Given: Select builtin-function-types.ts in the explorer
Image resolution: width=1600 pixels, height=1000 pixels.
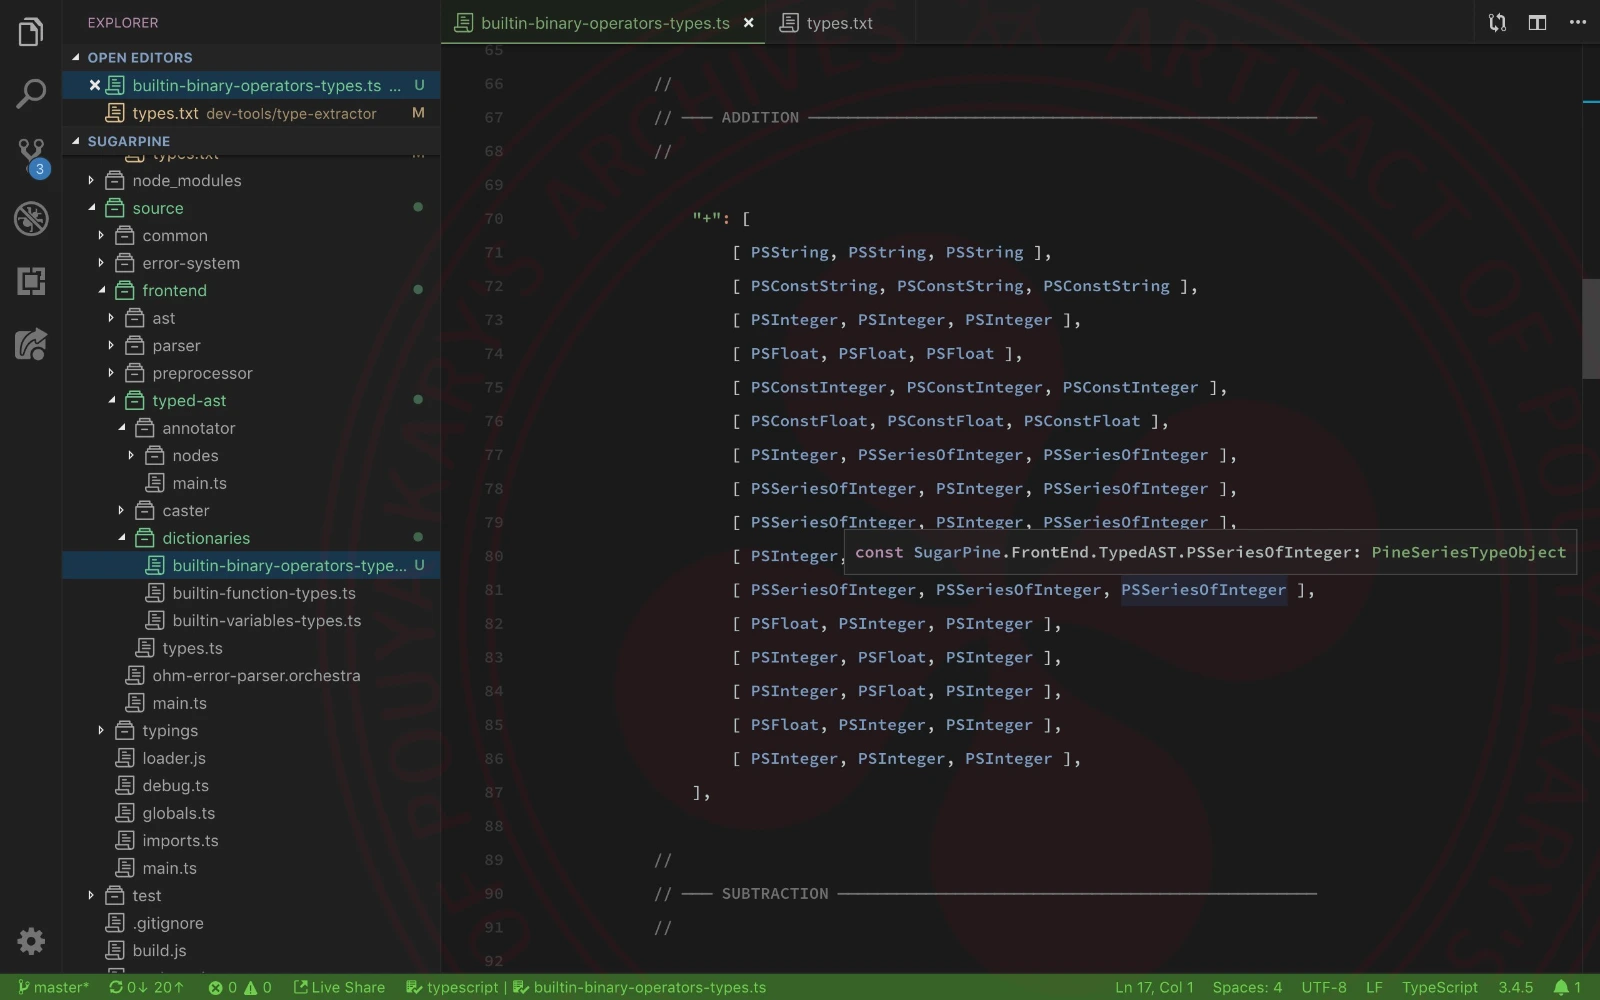Looking at the screenshot, I should 265,593.
